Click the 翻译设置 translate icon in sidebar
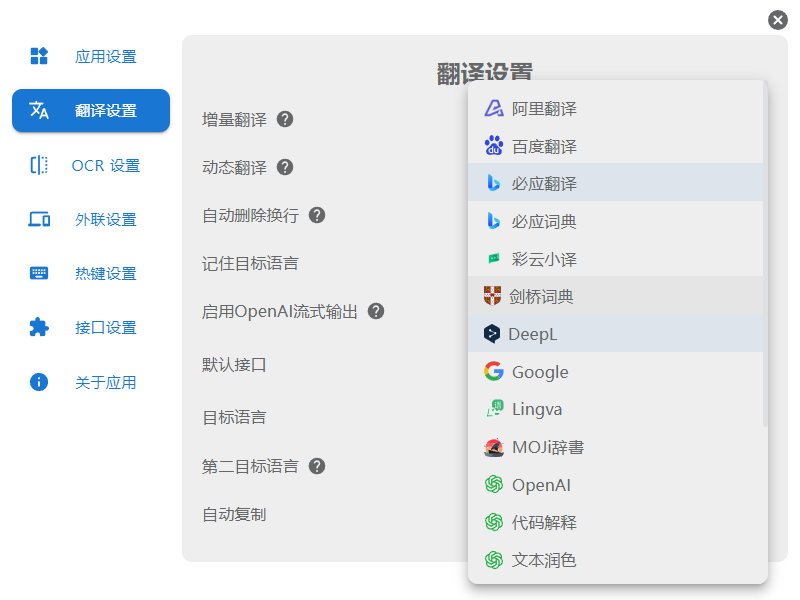The width and height of the screenshot is (800, 600). pyautogui.click(x=39, y=110)
